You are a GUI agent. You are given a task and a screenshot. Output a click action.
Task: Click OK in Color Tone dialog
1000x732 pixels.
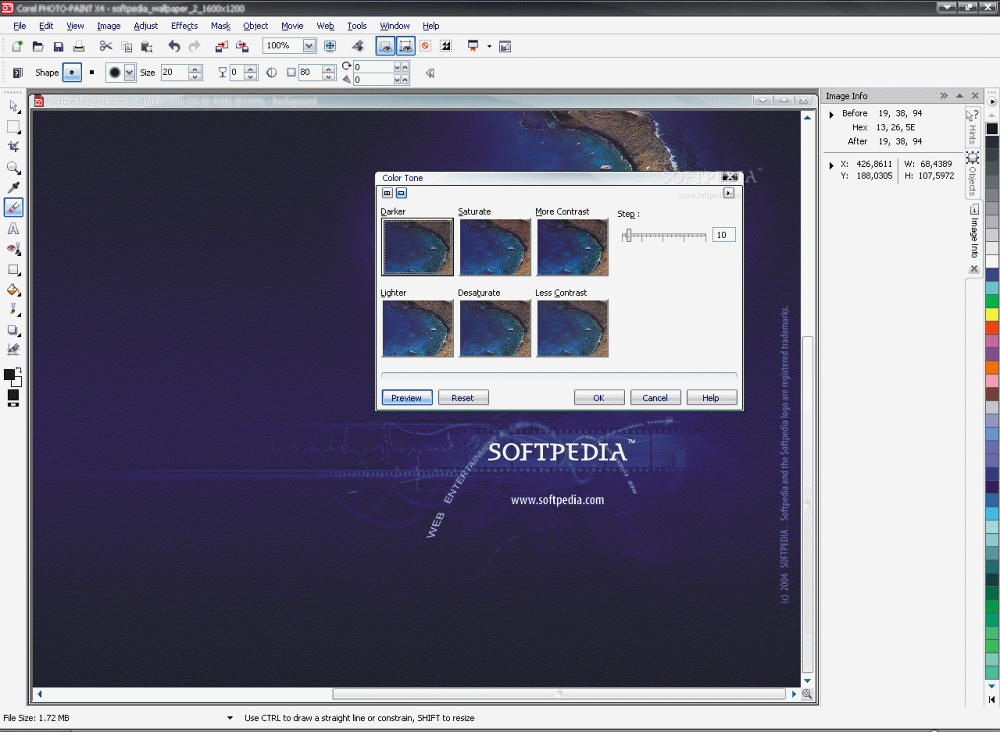[x=599, y=397]
